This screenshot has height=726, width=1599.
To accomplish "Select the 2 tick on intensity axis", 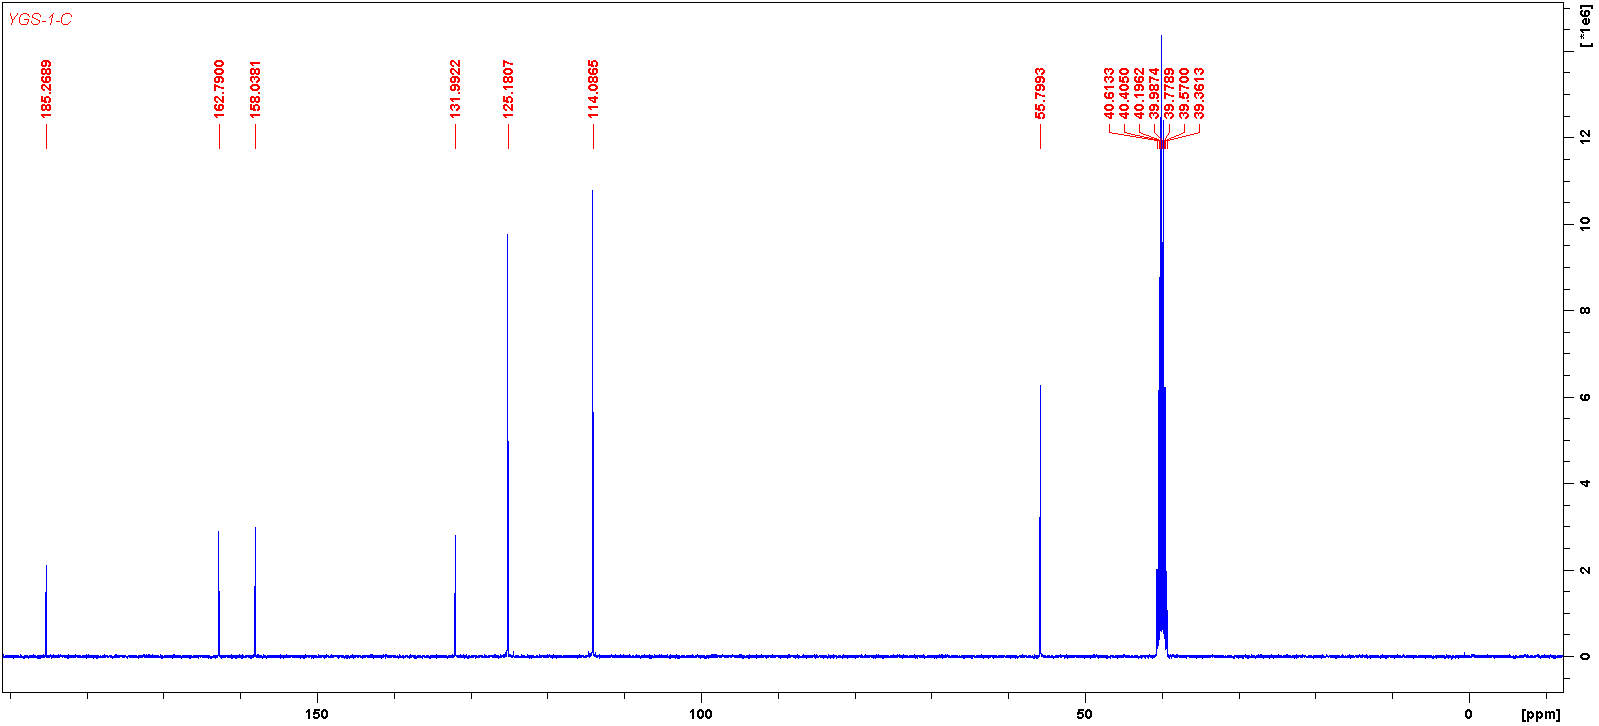I will 1585,570.
